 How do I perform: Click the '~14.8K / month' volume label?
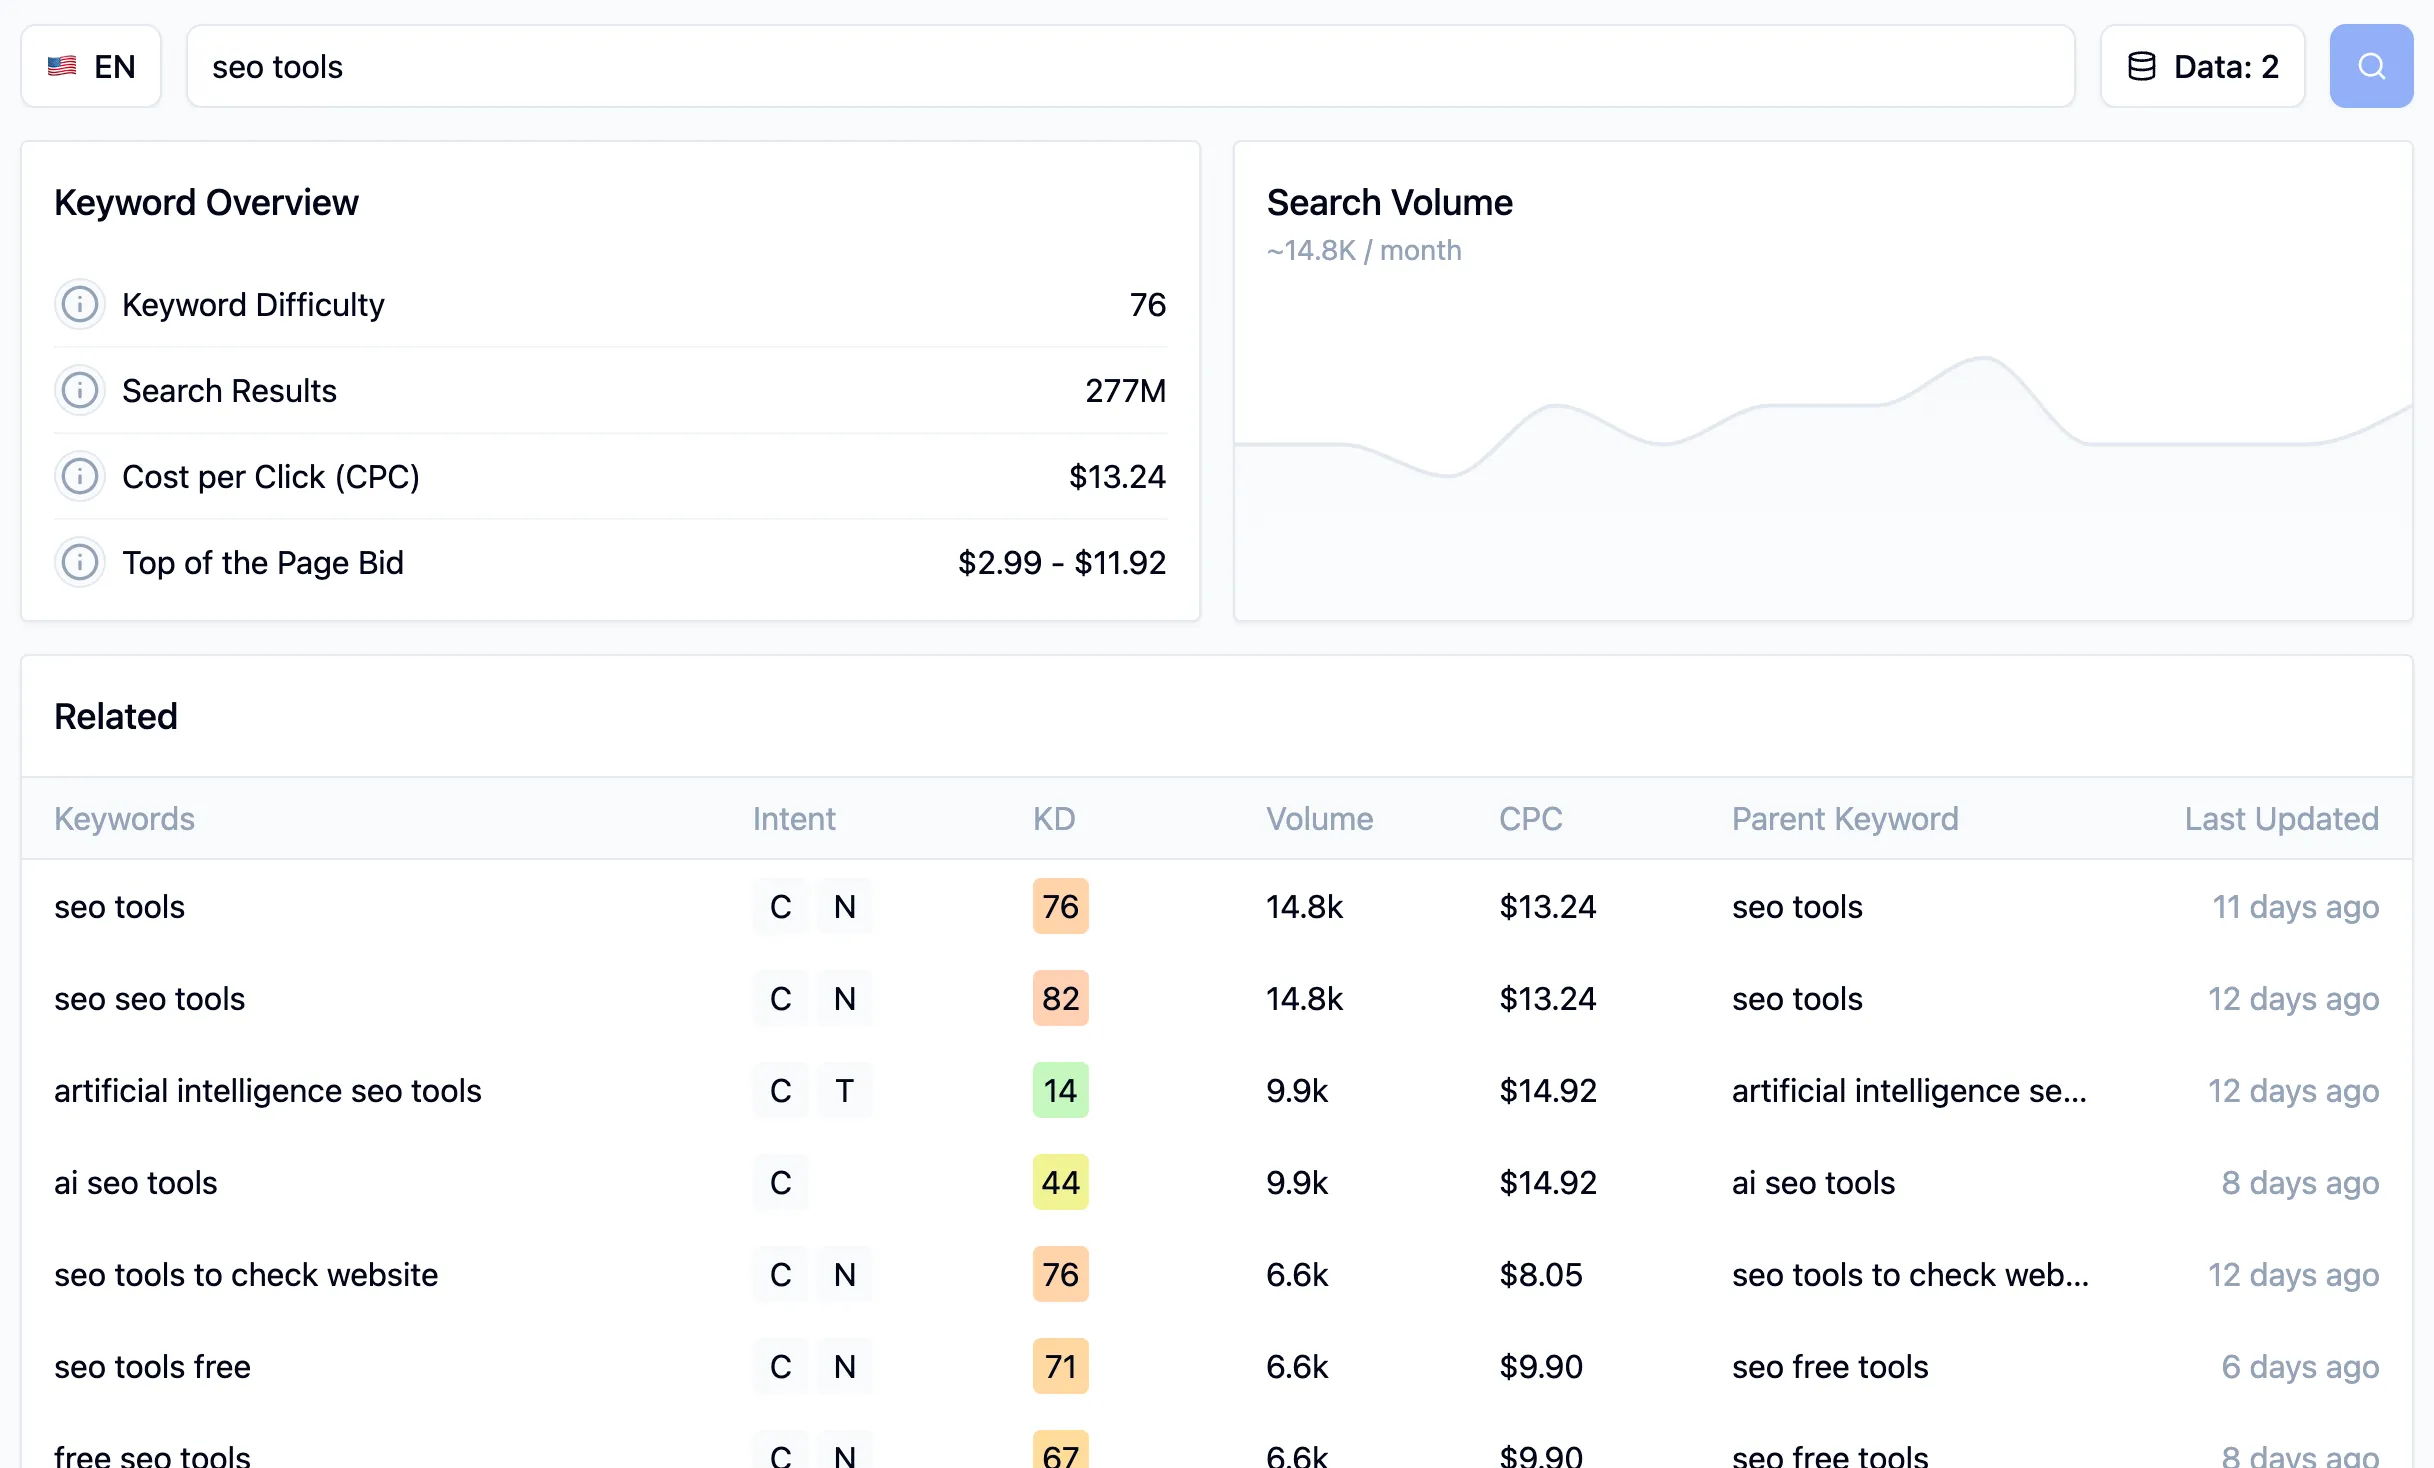(x=1364, y=250)
